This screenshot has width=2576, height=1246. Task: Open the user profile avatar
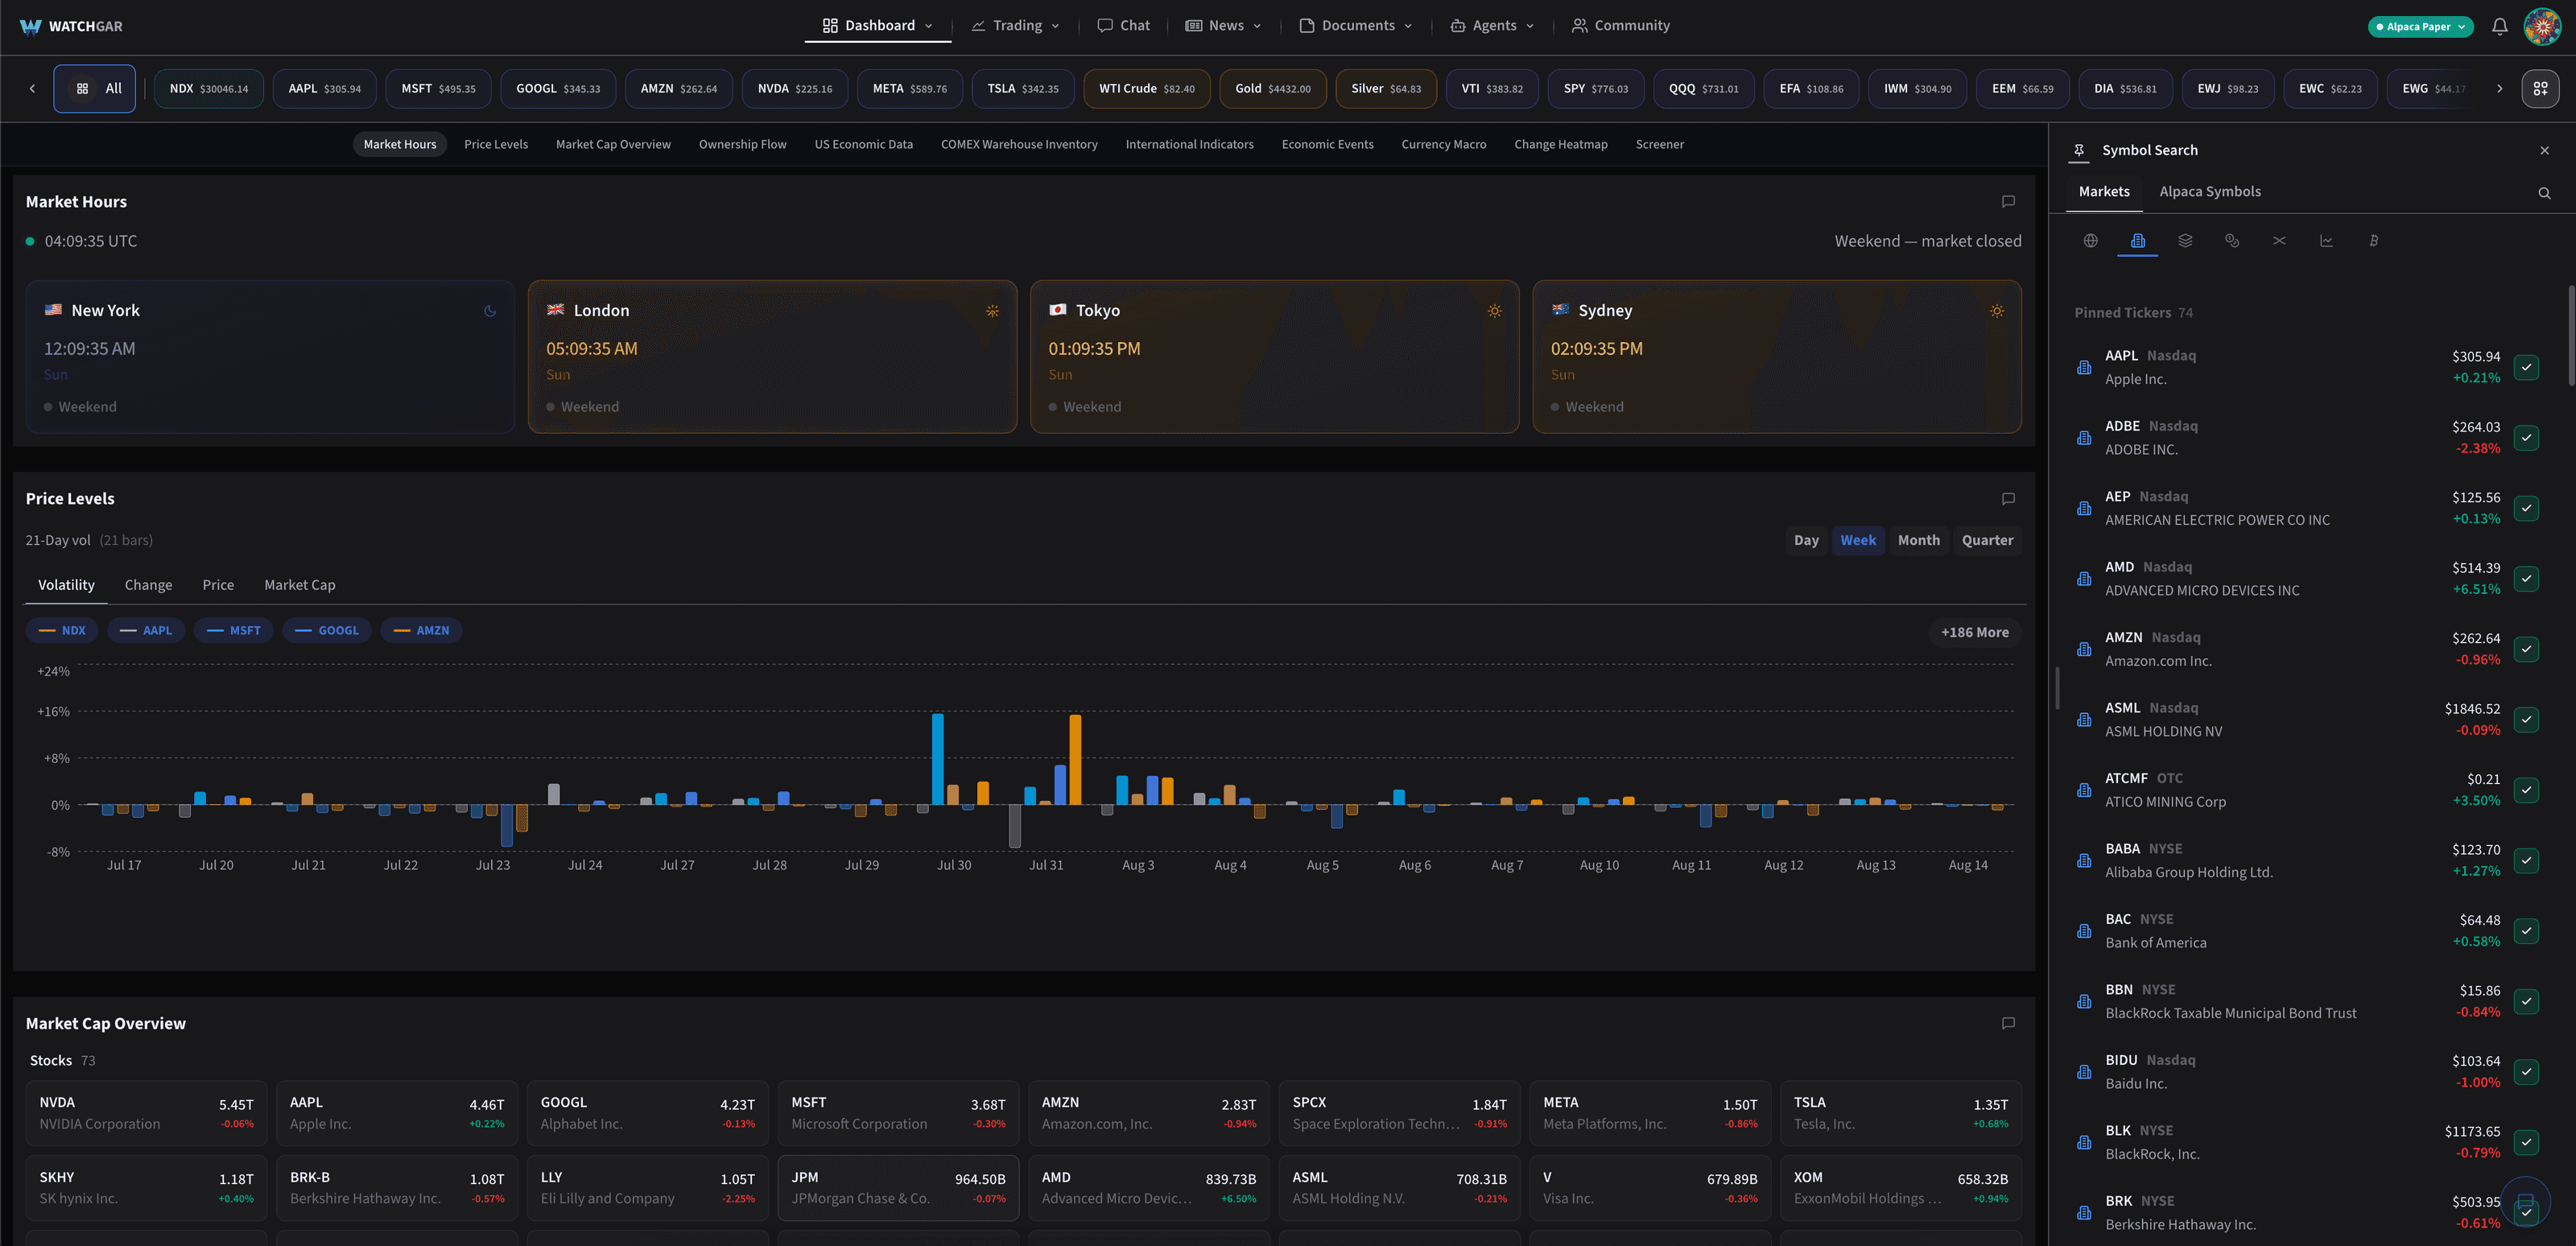coord(2541,27)
